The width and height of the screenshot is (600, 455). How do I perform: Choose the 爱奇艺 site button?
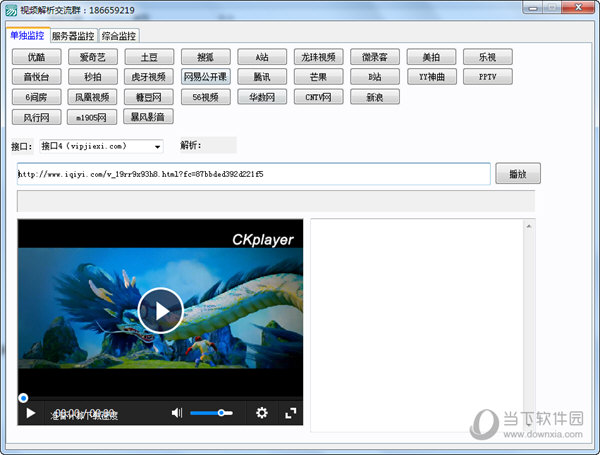(93, 57)
